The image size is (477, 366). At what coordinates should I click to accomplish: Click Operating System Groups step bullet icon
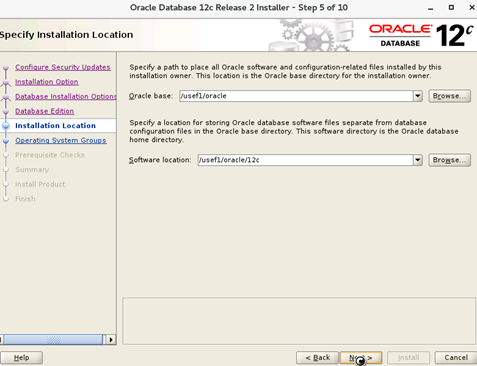click(6, 140)
